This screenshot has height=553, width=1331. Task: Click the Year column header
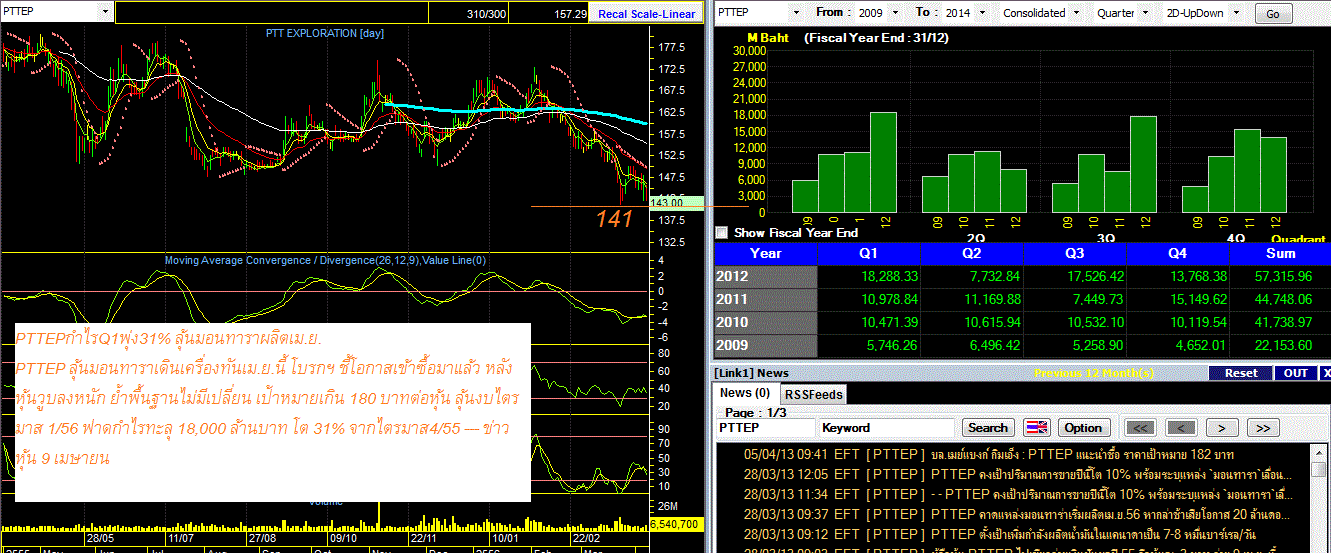765,253
